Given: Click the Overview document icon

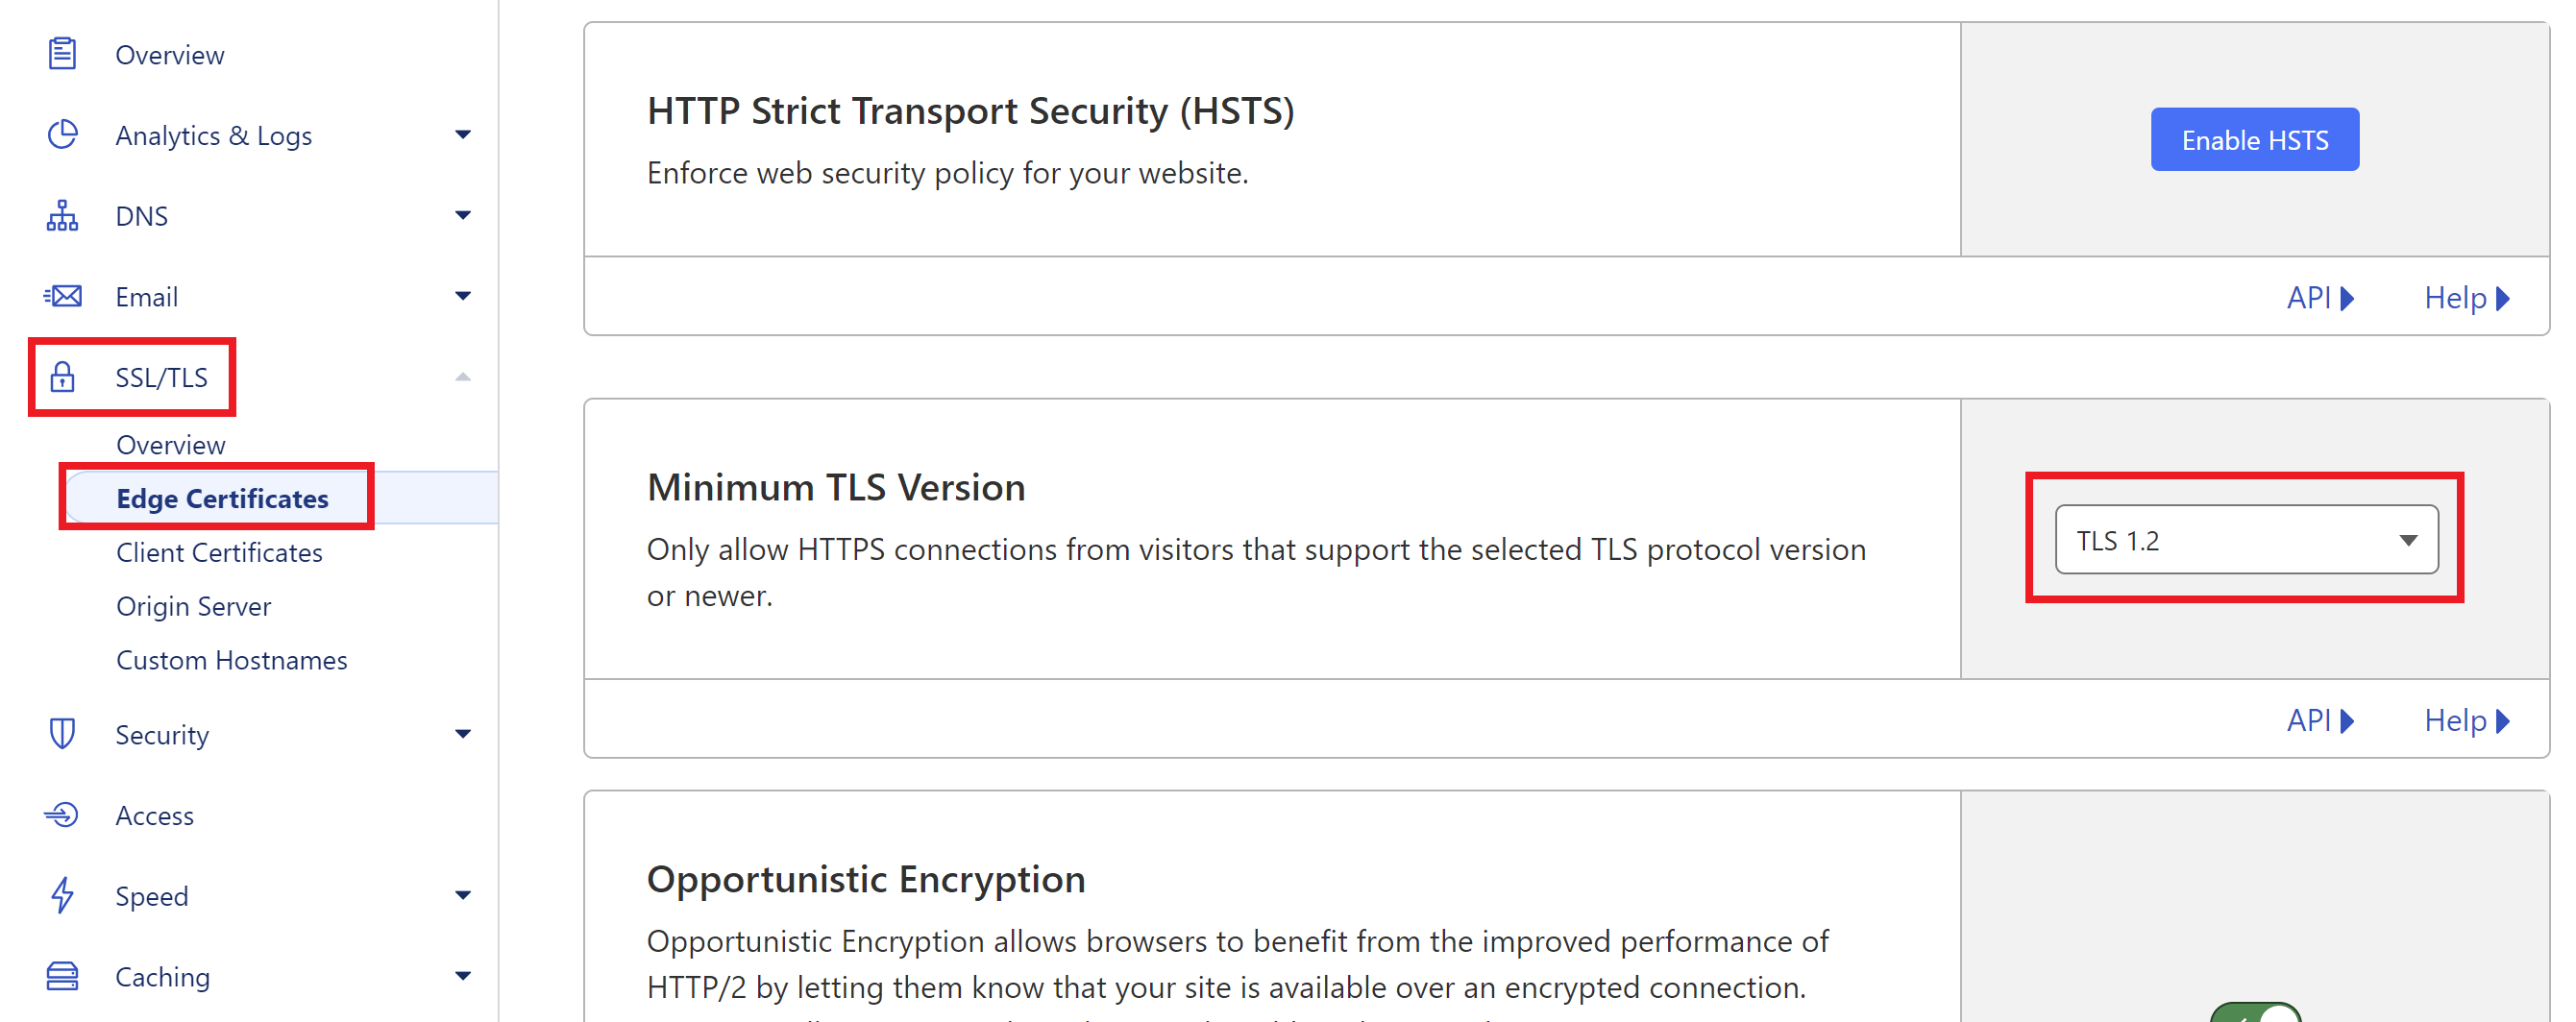Looking at the screenshot, I should (62, 54).
